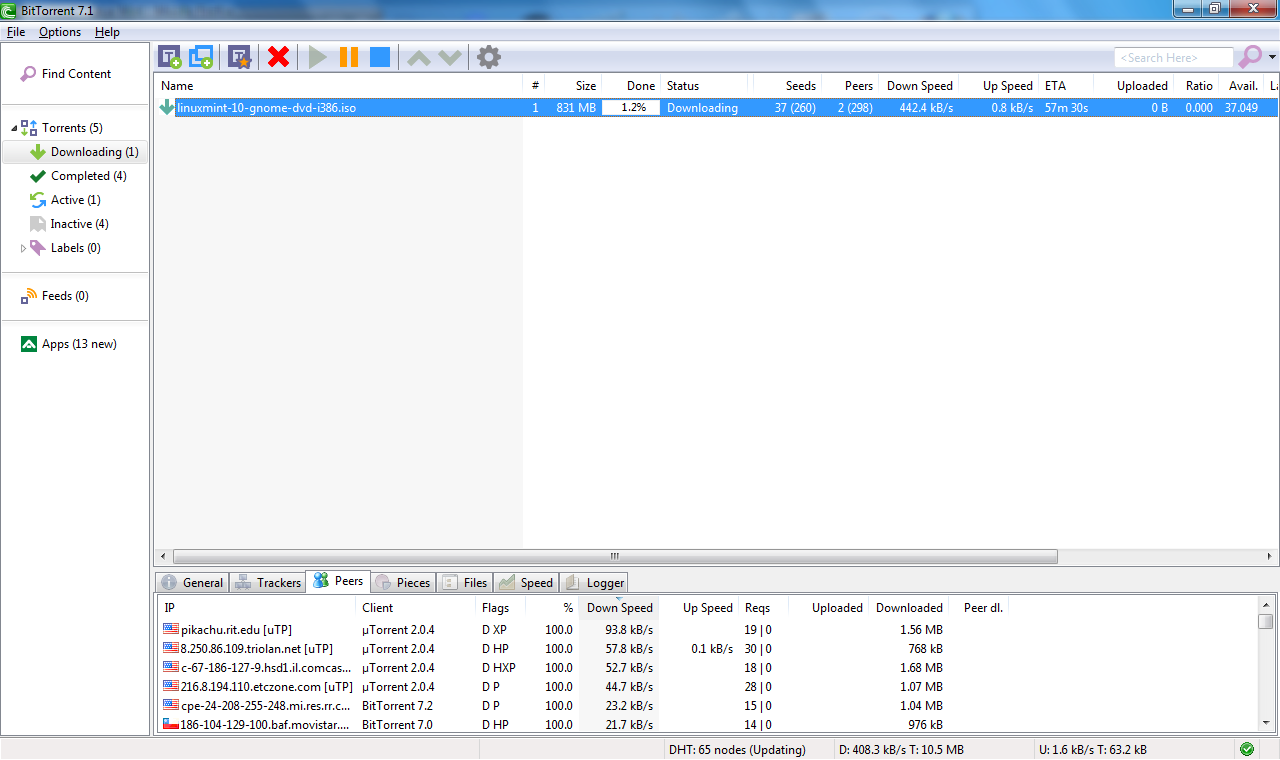Select Find Content in the sidebar

pos(76,74)
